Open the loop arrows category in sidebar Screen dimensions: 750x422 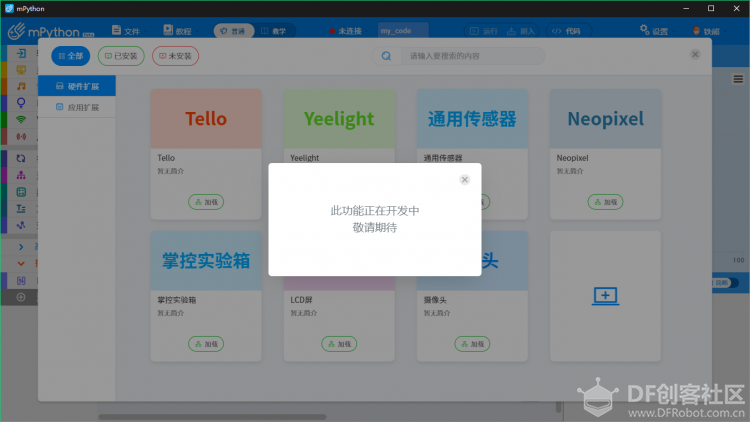pos(21,158)
